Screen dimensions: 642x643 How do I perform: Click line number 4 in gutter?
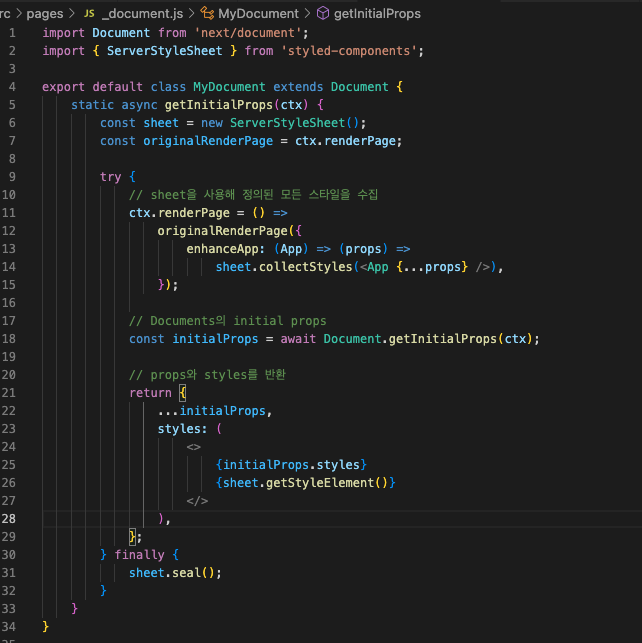12,87
